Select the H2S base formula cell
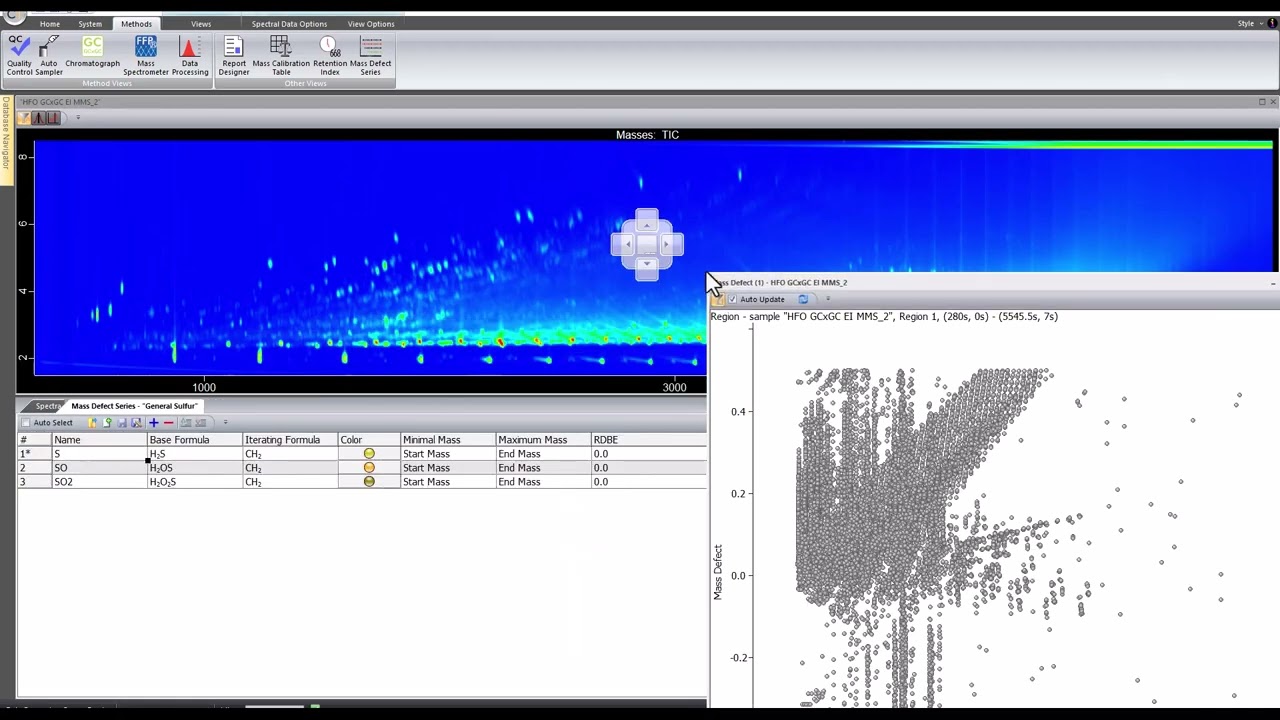The width and height of the screenshot is (1280, 720). point(194,454)
